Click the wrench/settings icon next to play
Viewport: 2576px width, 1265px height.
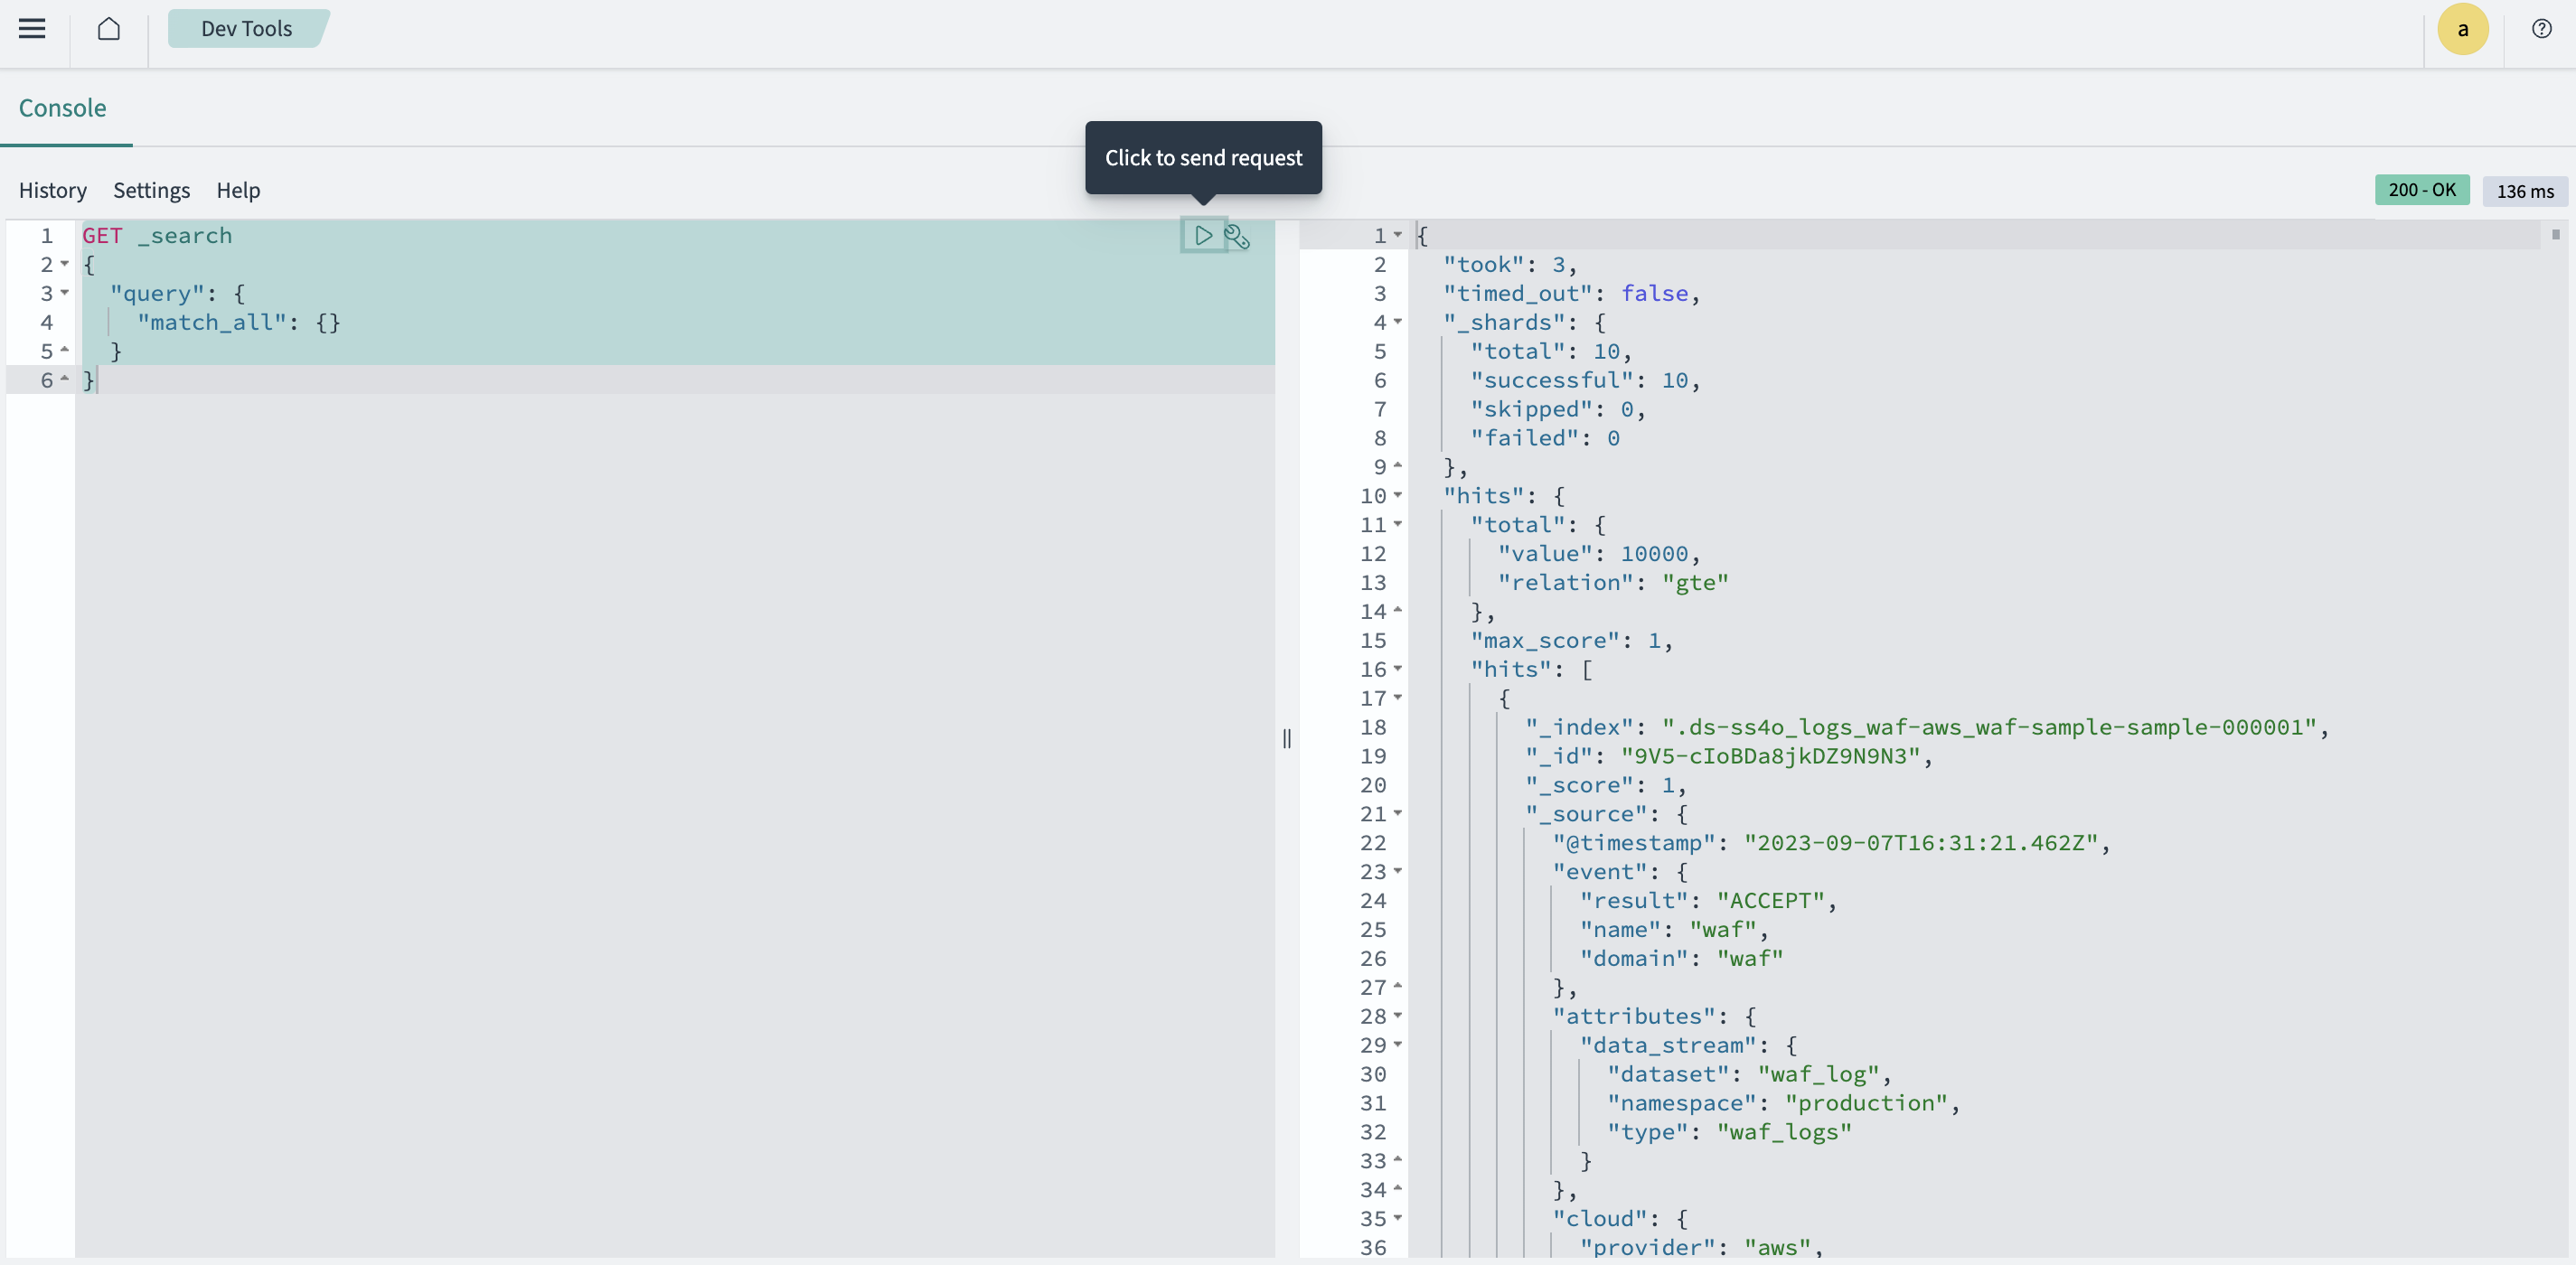pos(1237,237)
